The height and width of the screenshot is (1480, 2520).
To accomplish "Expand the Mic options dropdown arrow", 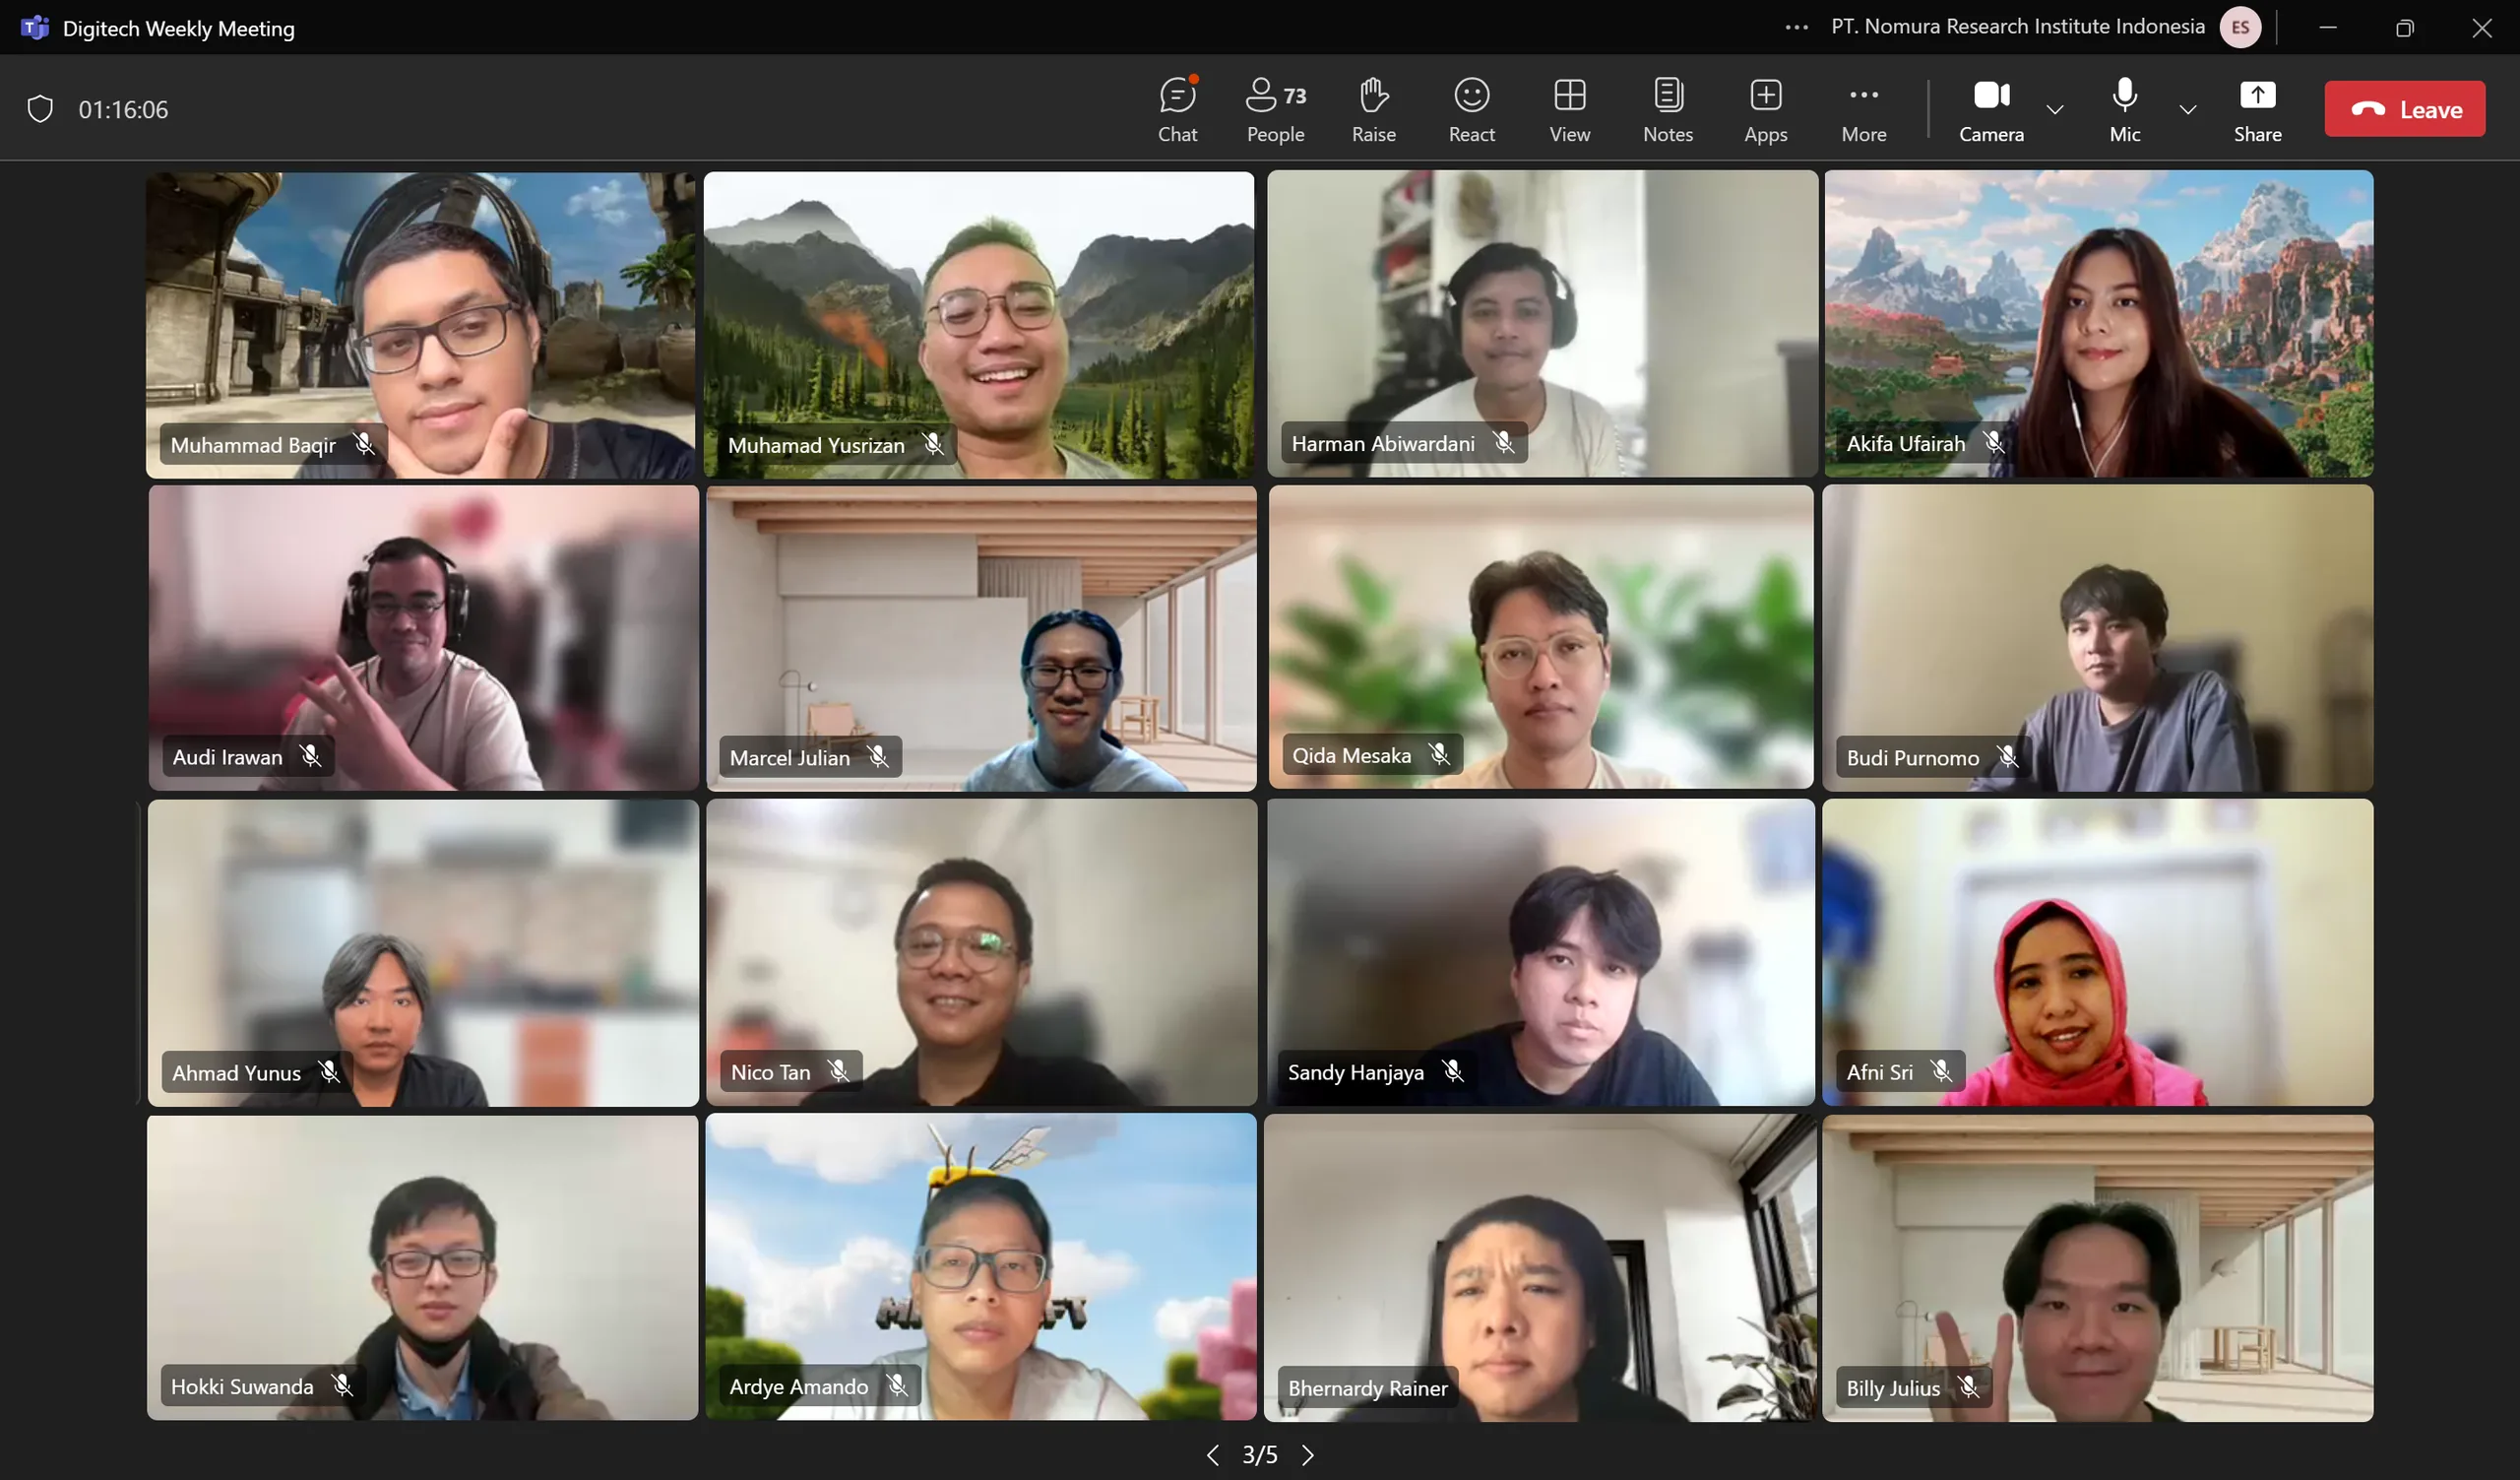I will click(2187, 109).
